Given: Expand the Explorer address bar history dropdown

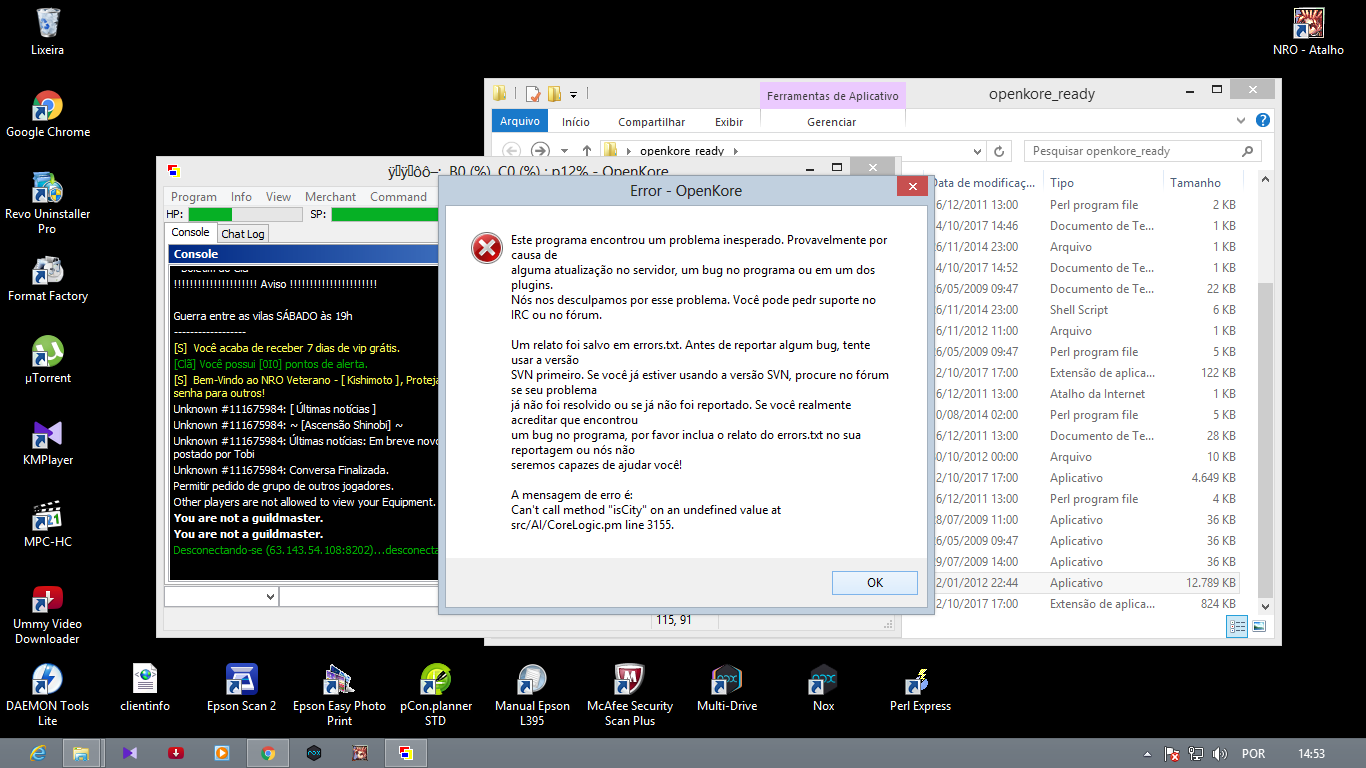Looking at the screenshot, I should click(978, 151).
